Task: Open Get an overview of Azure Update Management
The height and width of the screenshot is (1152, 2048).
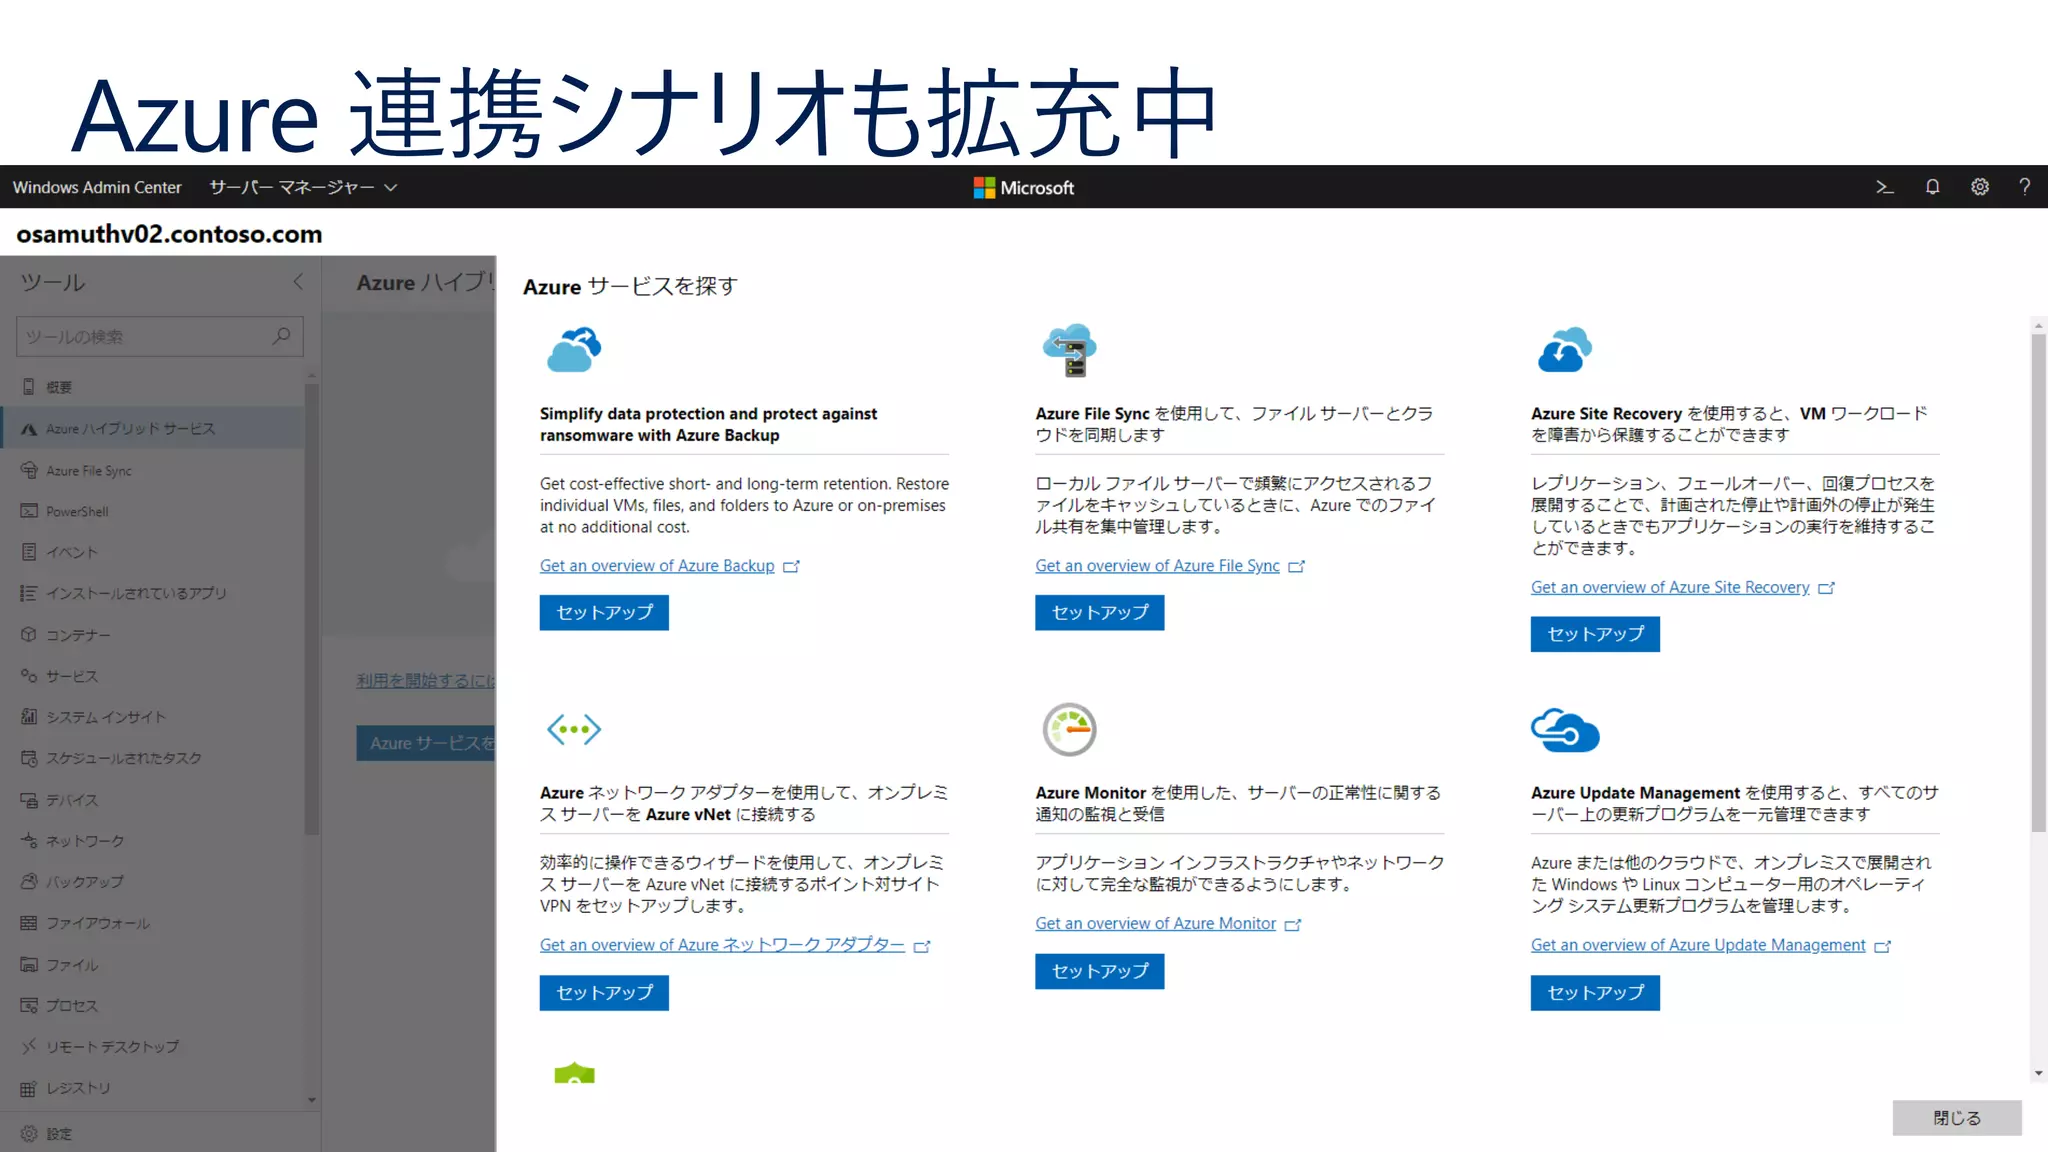Action: (x=1698, y=946)
